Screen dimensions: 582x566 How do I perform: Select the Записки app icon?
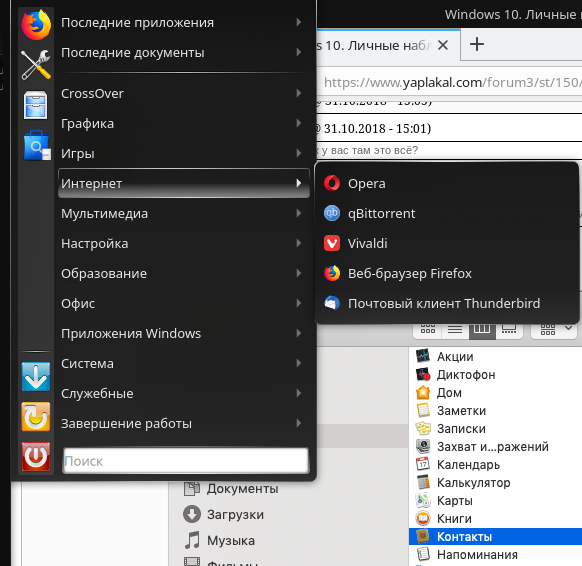point(423,428)
